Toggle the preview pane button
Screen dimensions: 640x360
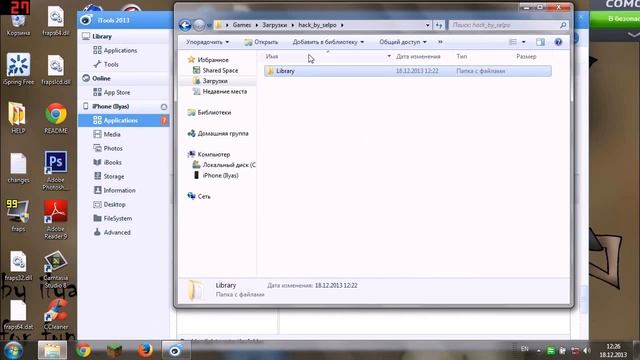tap(540, 42)
